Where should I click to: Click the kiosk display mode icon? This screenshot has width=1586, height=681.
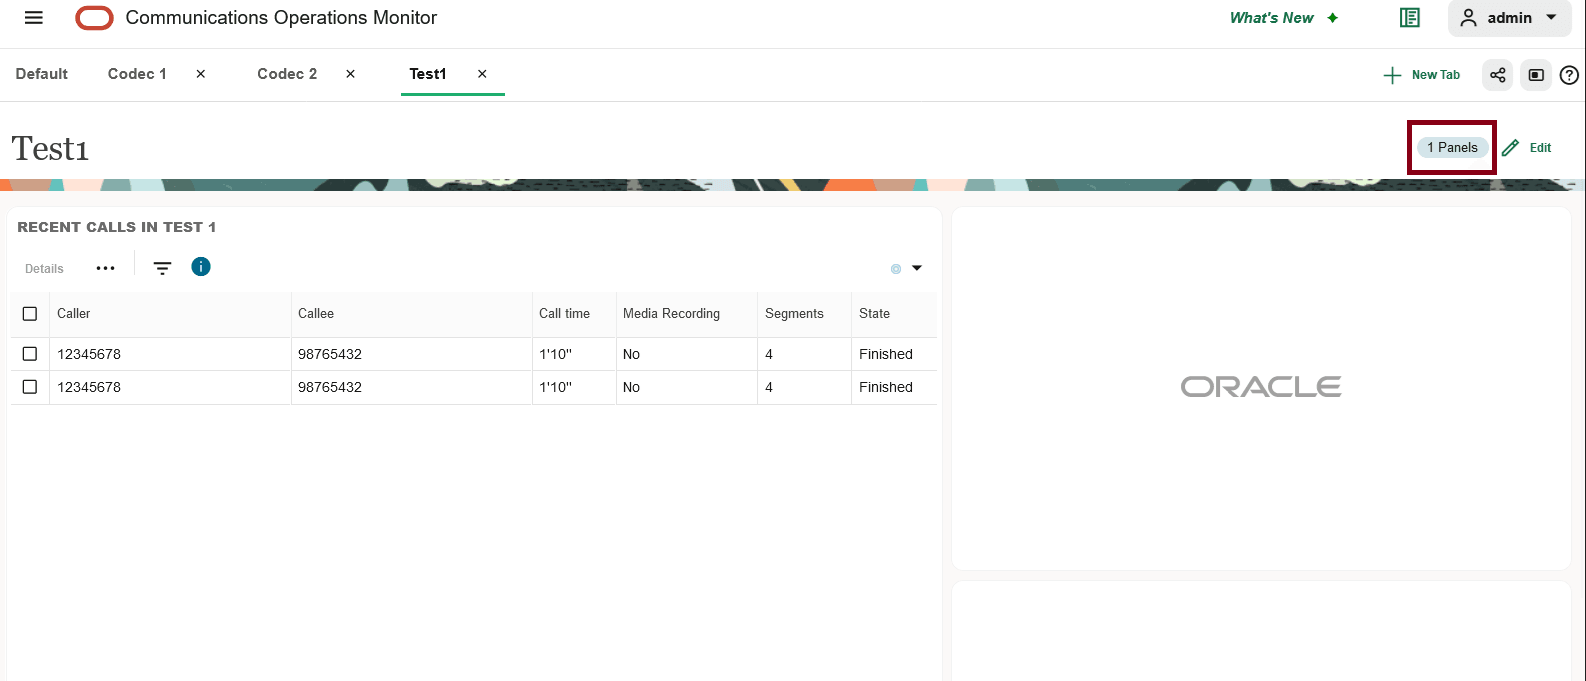(x=1536, y=75)
